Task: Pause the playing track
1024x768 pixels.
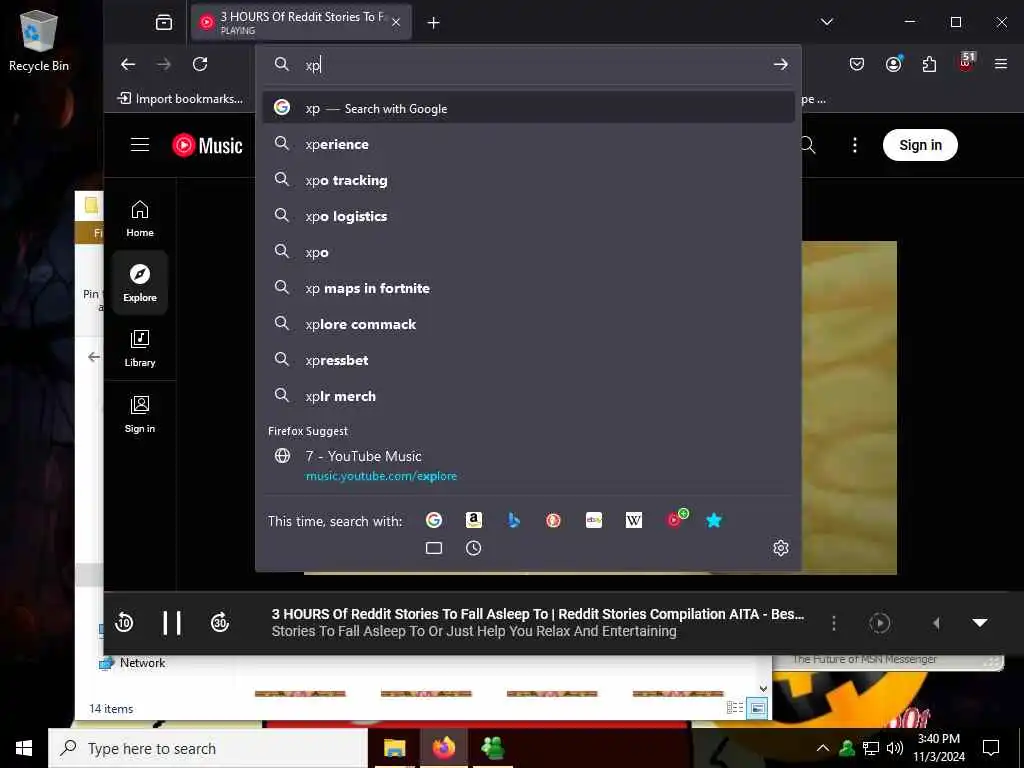Action: tap(172, 623)
